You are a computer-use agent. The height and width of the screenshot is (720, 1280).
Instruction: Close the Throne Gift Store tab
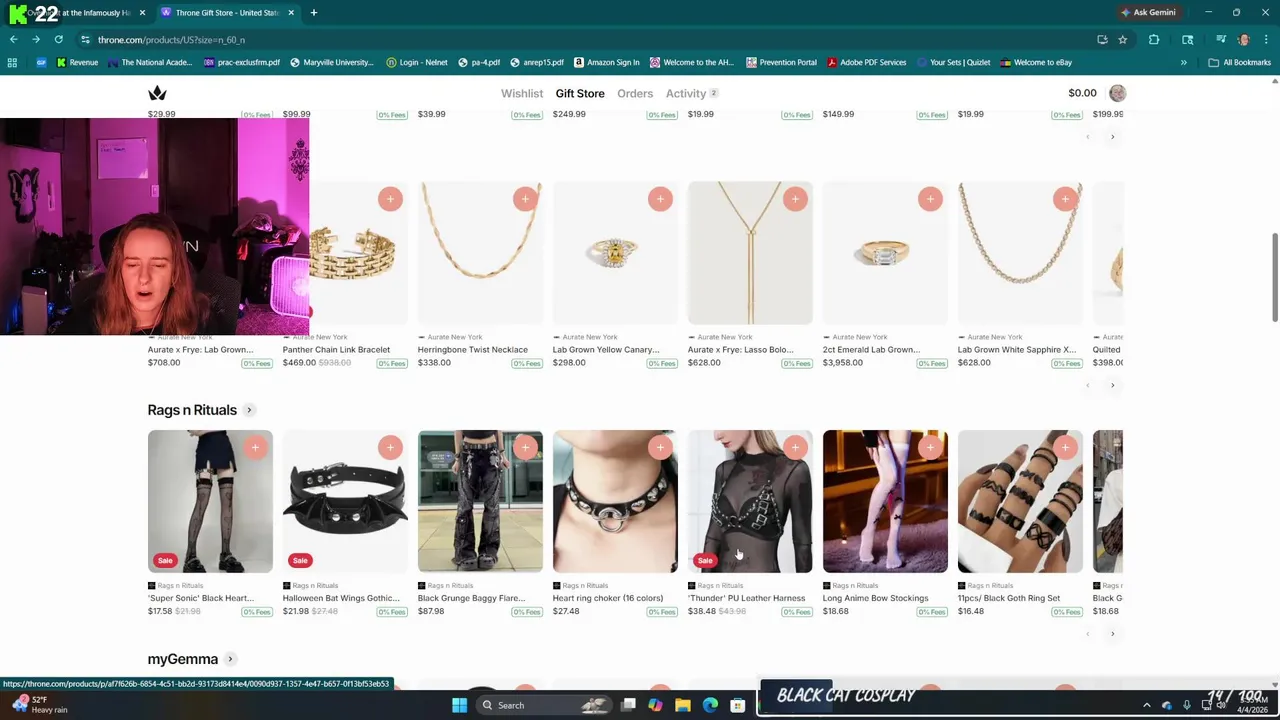[x=291, y=12]
